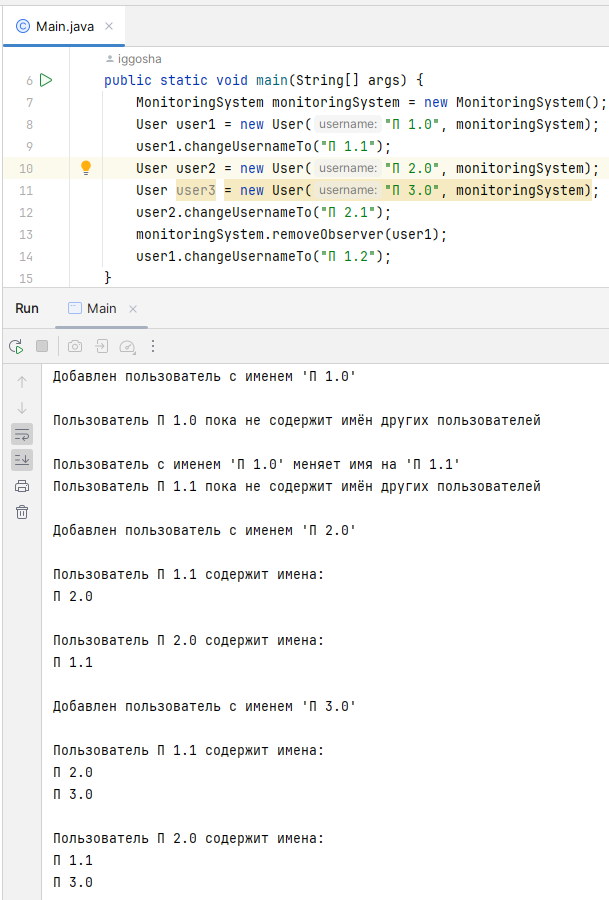Viewport: 609px width, 900px height.
Task: Take a thread dump camera icon
Action: coord(75,346)
